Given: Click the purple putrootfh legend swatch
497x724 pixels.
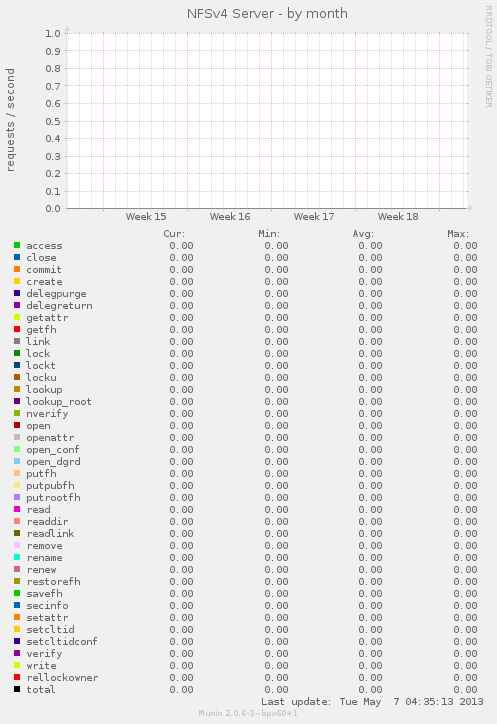Looking at the screenshot, I should pos(17,497).
